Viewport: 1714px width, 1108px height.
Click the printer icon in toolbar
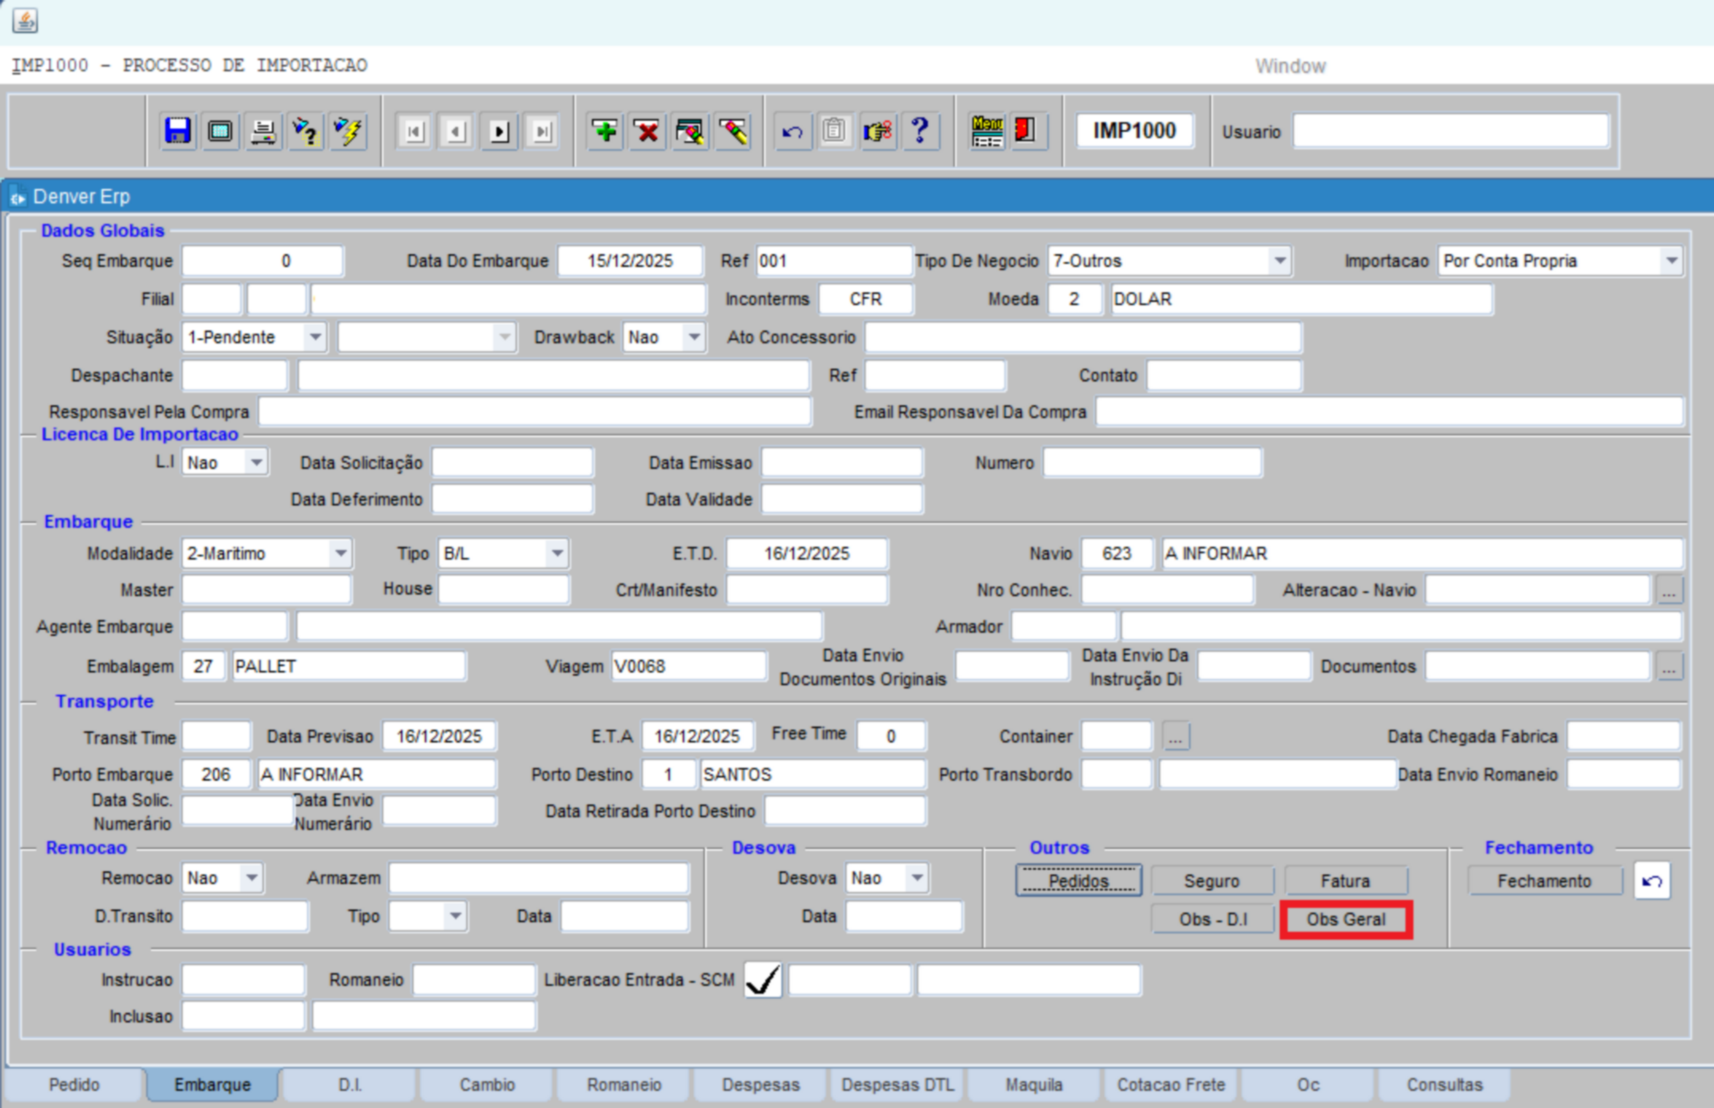(x=263, y=131)
